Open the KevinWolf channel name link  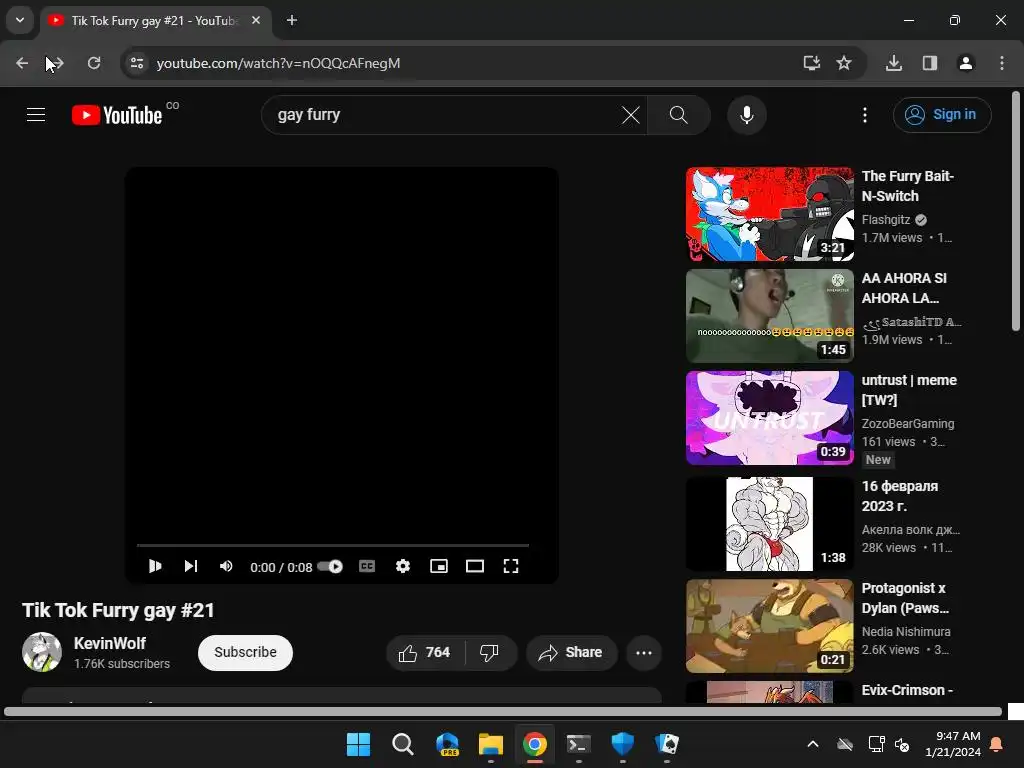coord(110,643)
